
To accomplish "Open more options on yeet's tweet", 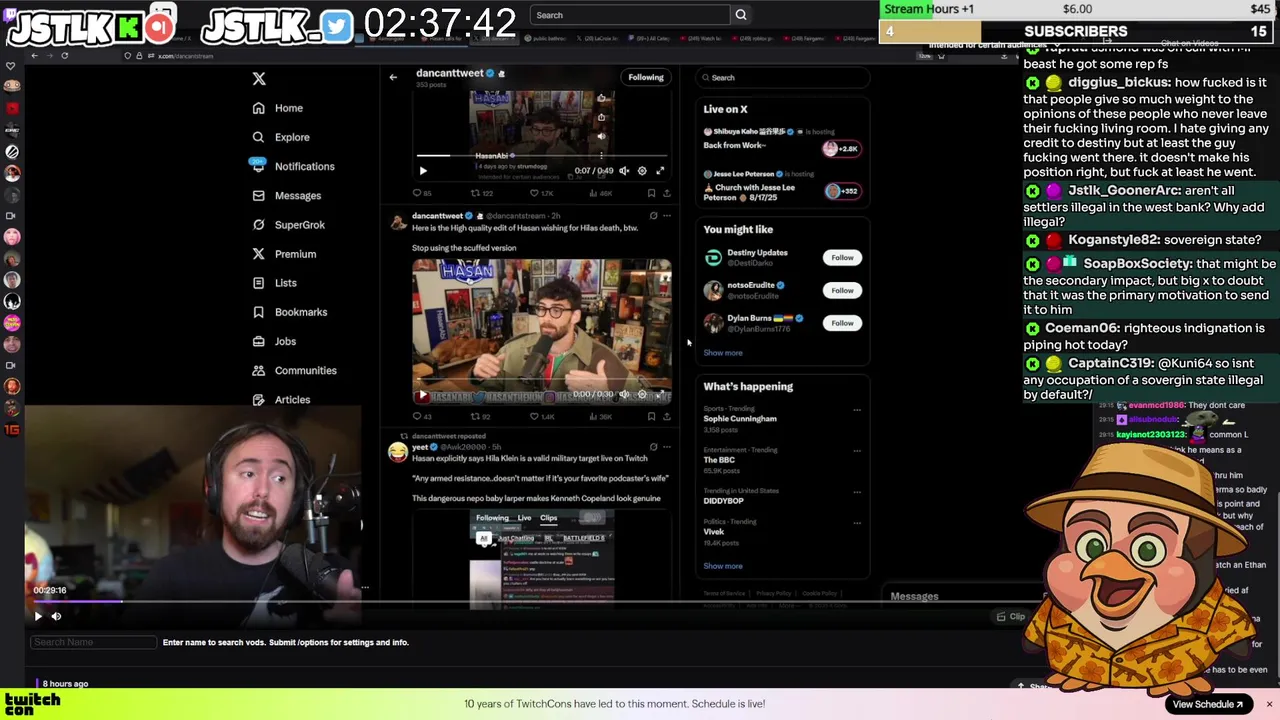I will point(667,447).
